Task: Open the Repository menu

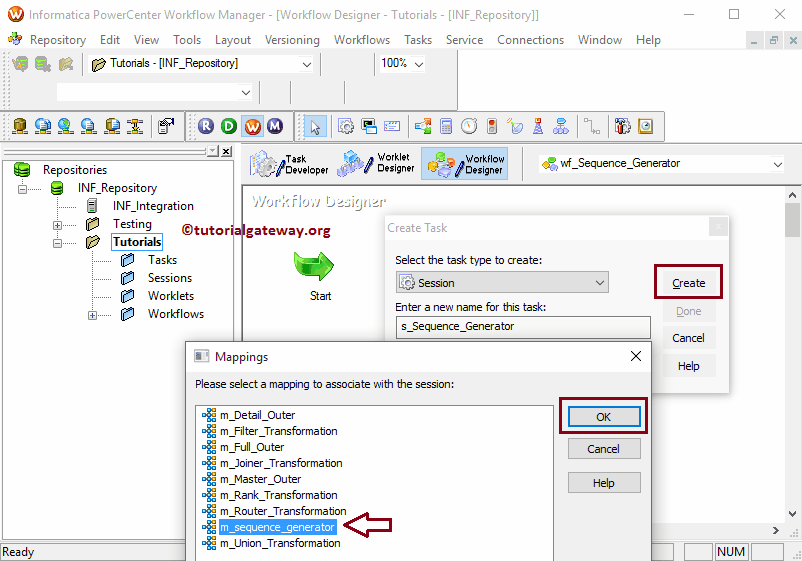Action: [57, 40]
